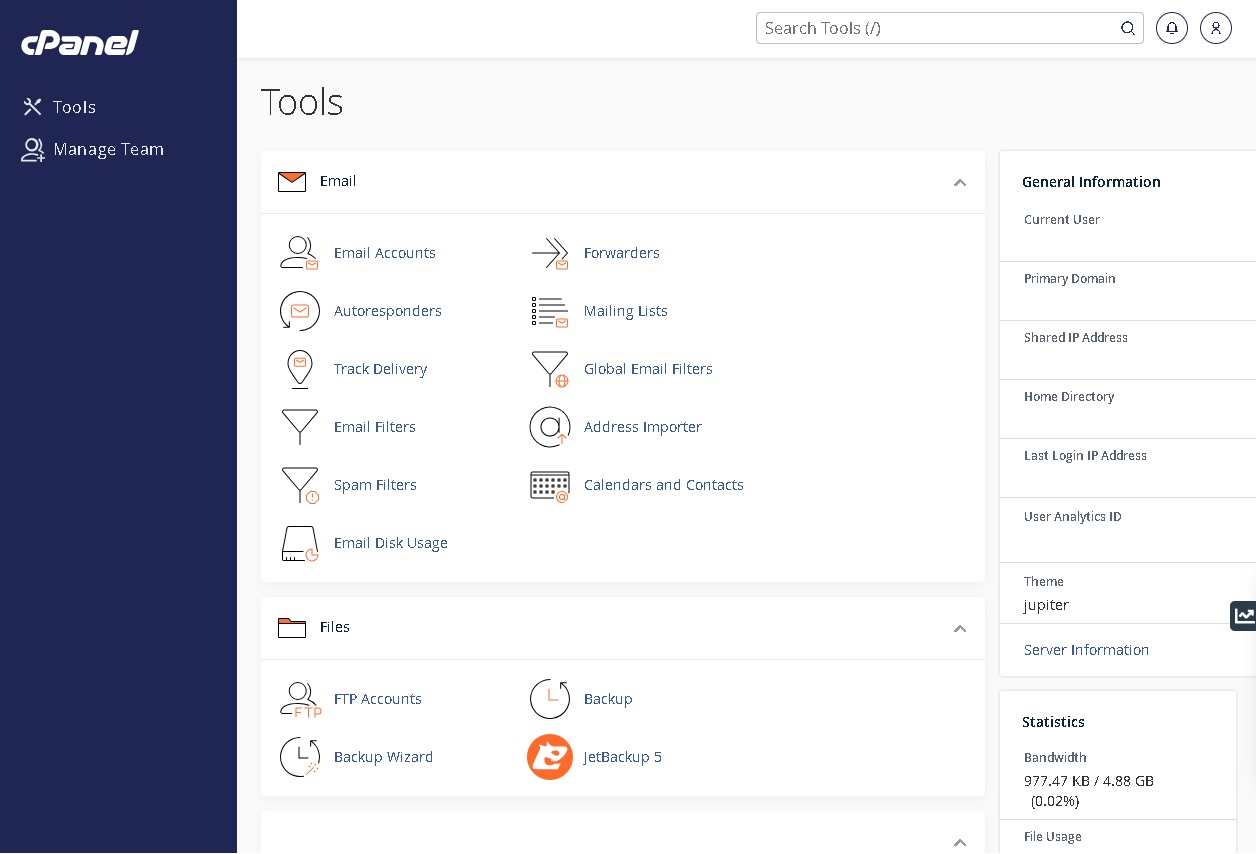This screenshot has height=854, width=1256.
Task: Open the Email Accounts tool
Action: (384, 253)
